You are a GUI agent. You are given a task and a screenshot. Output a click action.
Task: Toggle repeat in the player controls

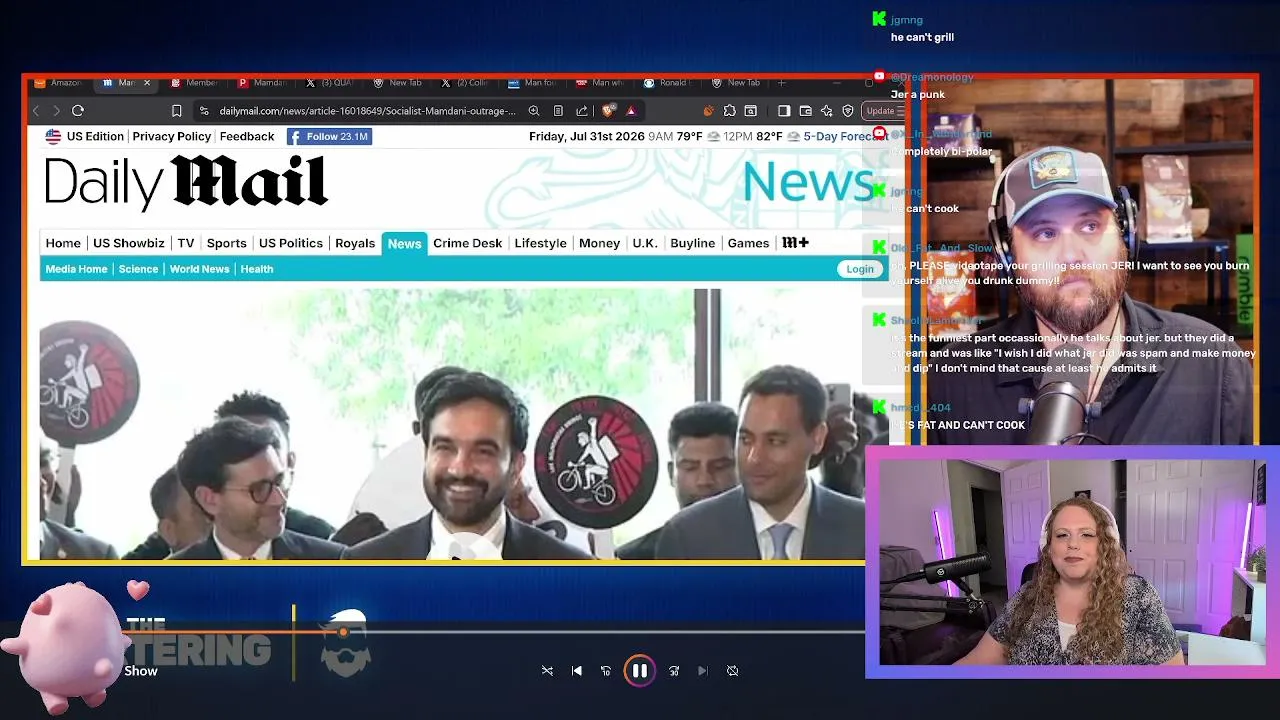[733, 671]
